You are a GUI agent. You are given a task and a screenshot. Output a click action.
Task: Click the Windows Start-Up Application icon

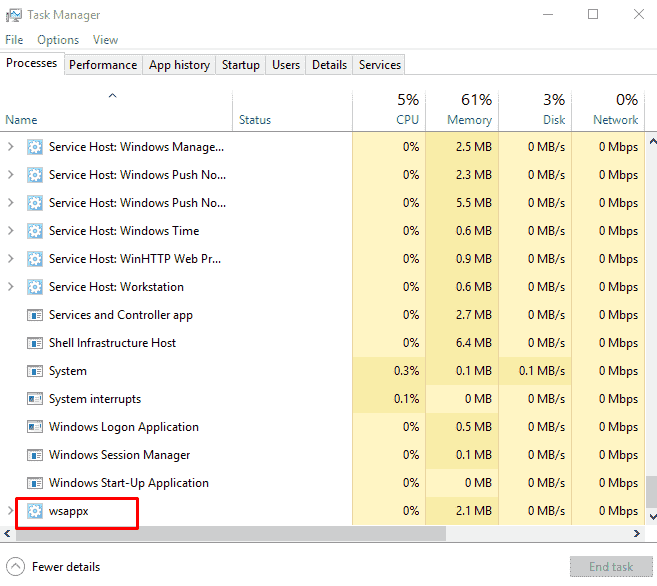[35, 483]
